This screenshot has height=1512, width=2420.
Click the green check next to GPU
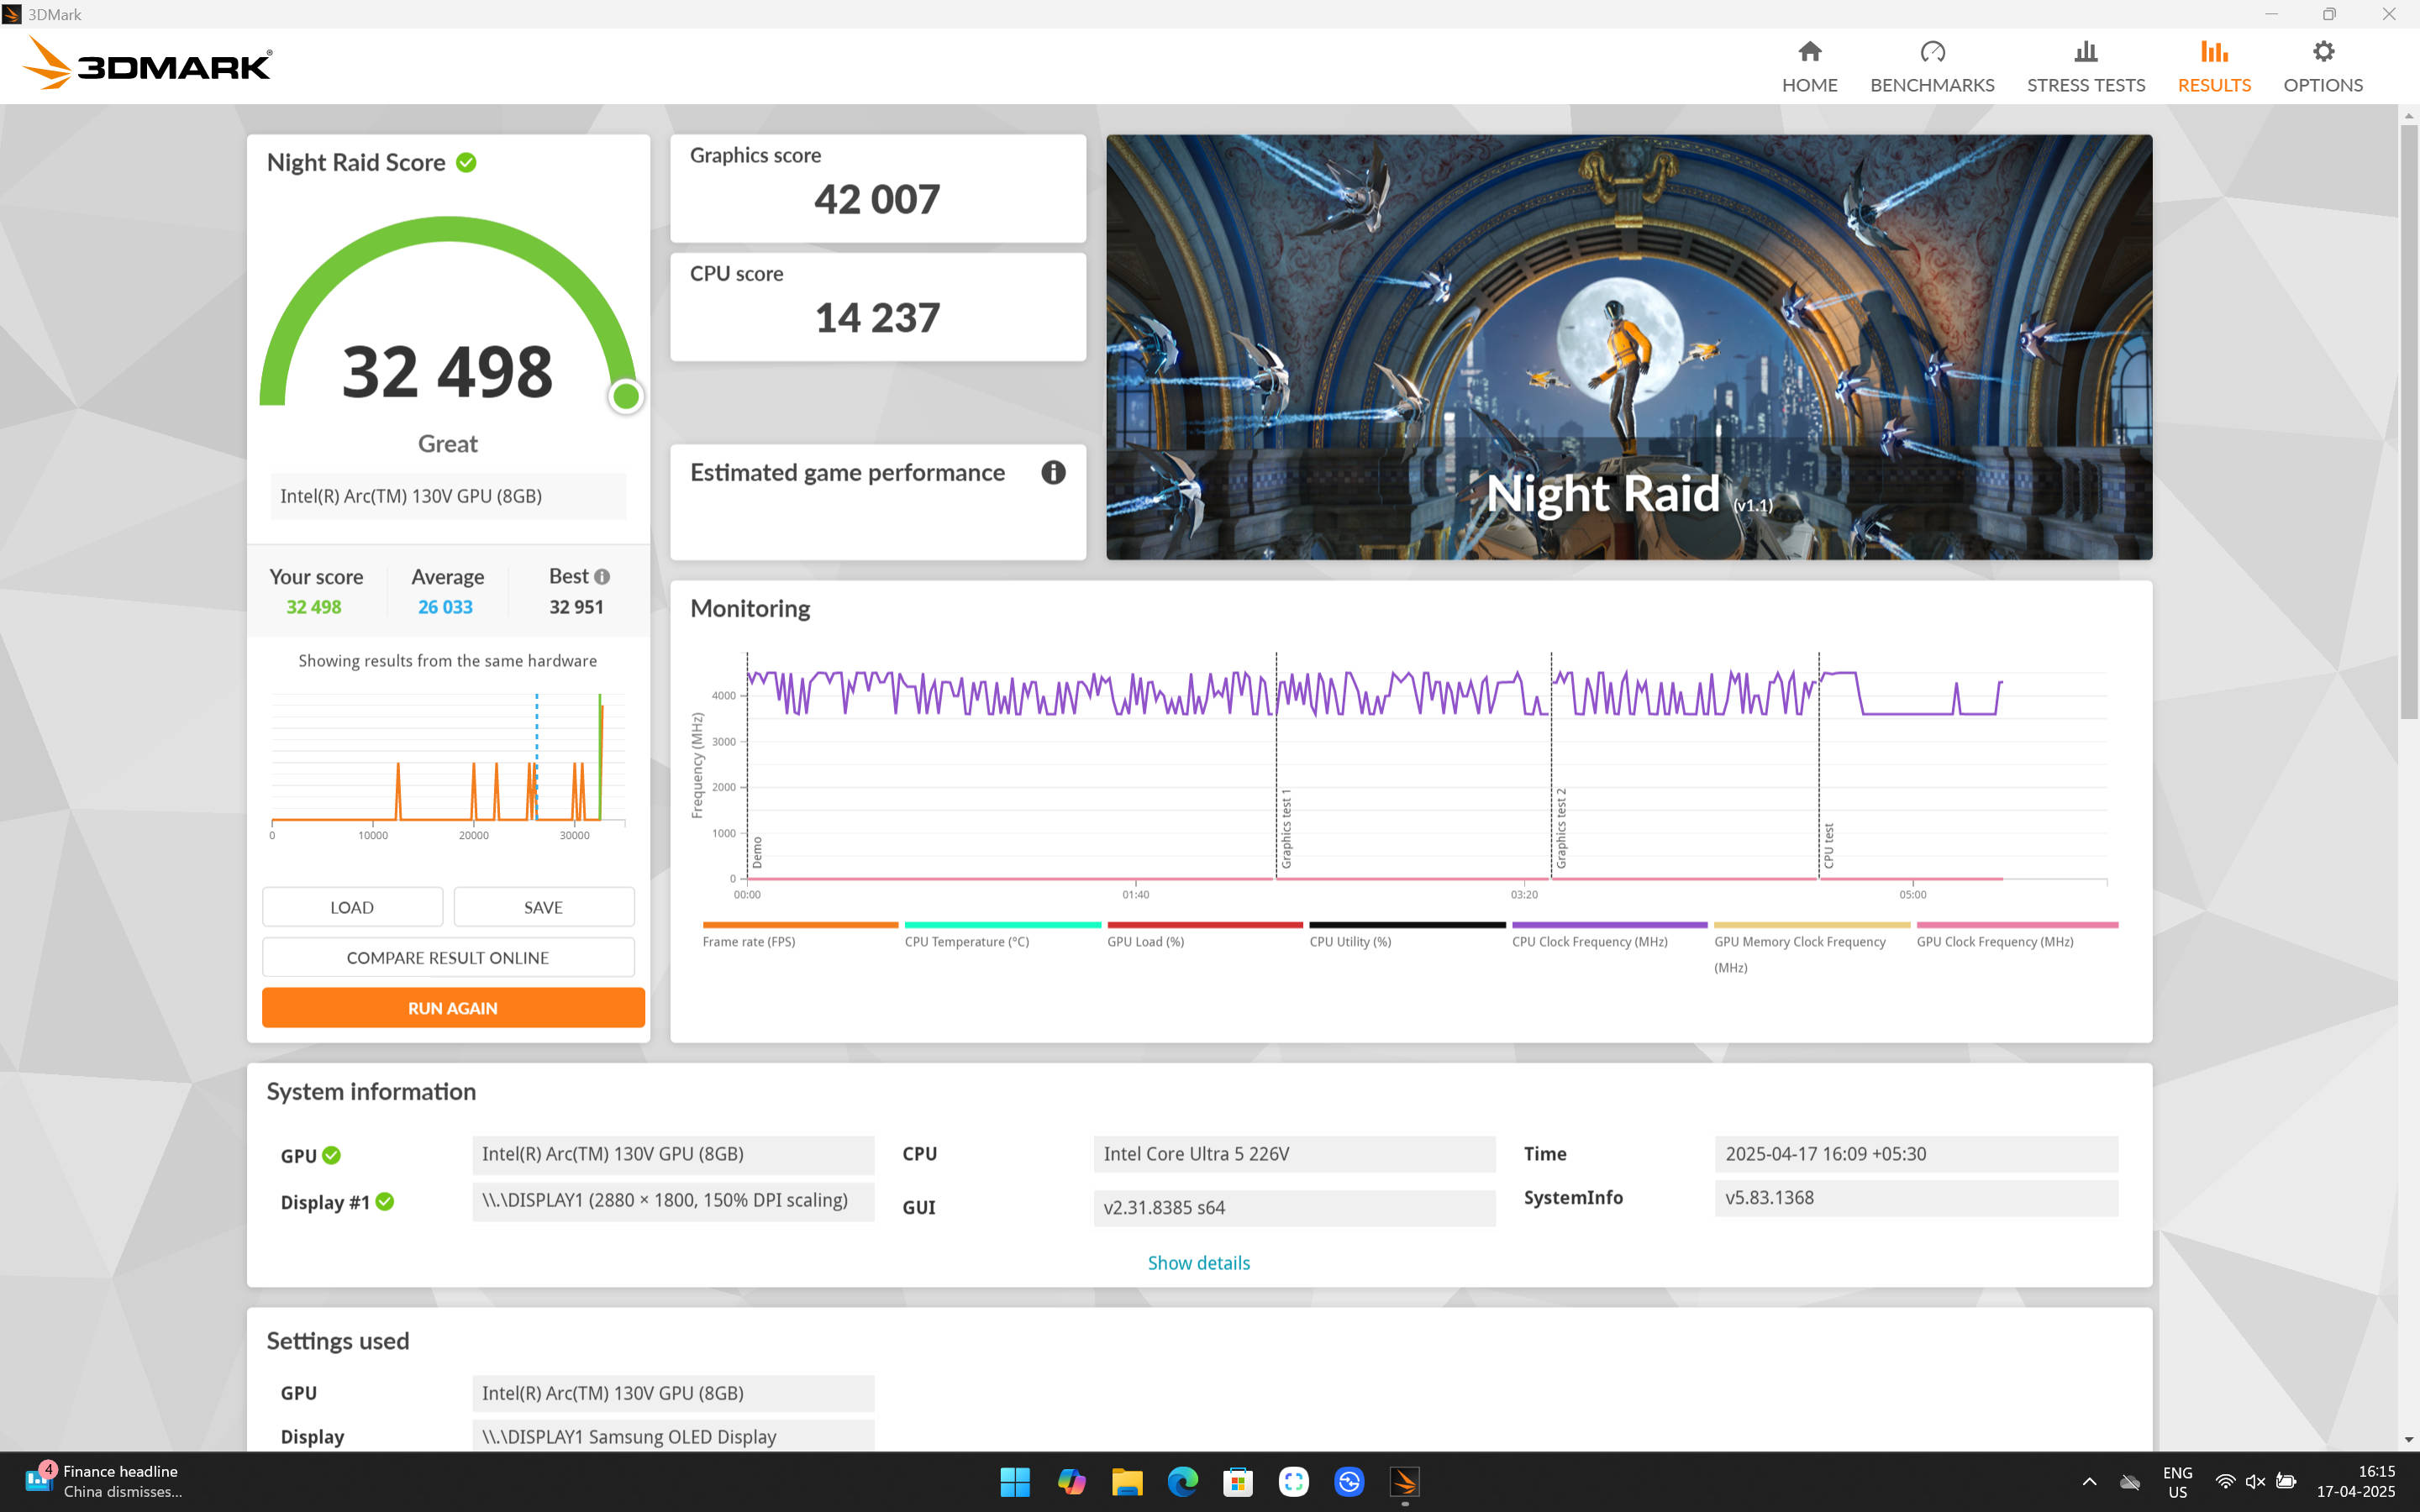pyautogui.click(x=332, y=1155)
